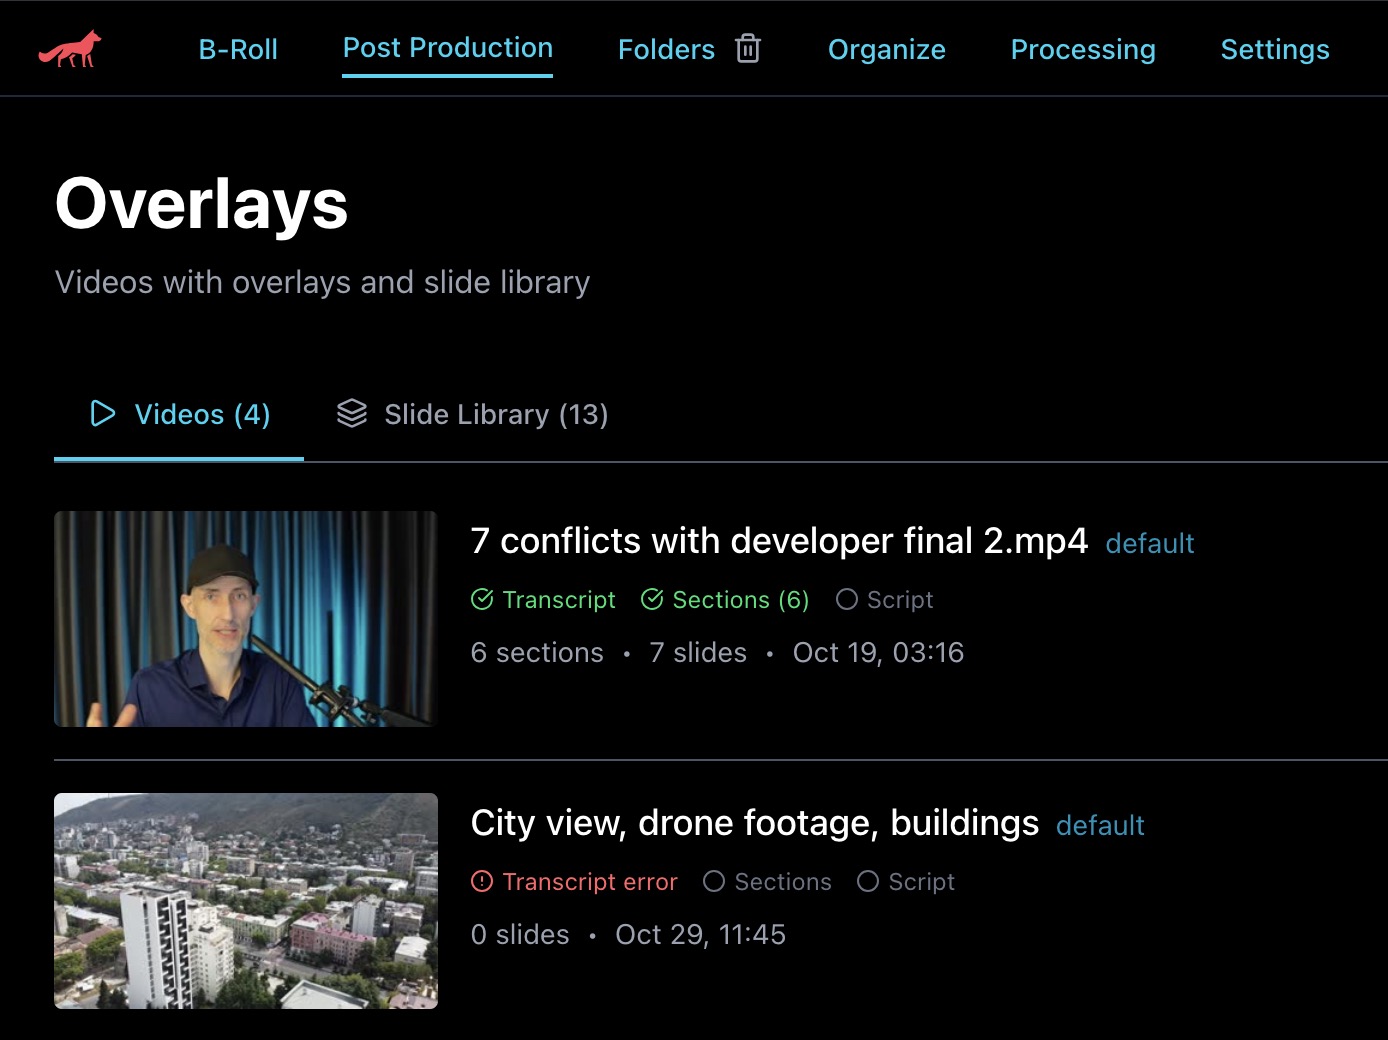Viewport: 1388px width, 1040px height.
Task: Click default next to City view title
Action: 1100,825
